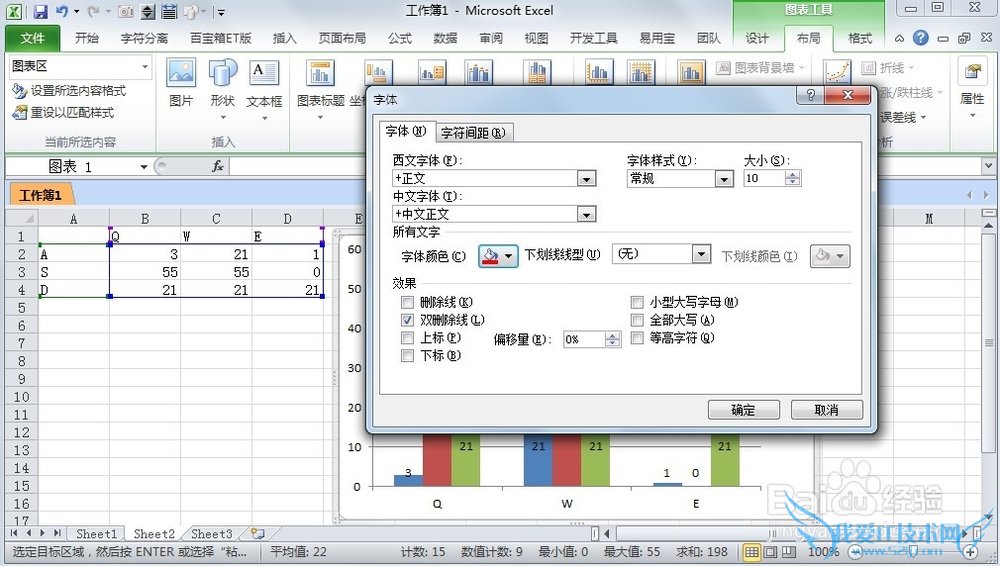The image size is (1000, 566).
Task: Go to first sheet navigation arrow
Action: click(x=14, y=533)
